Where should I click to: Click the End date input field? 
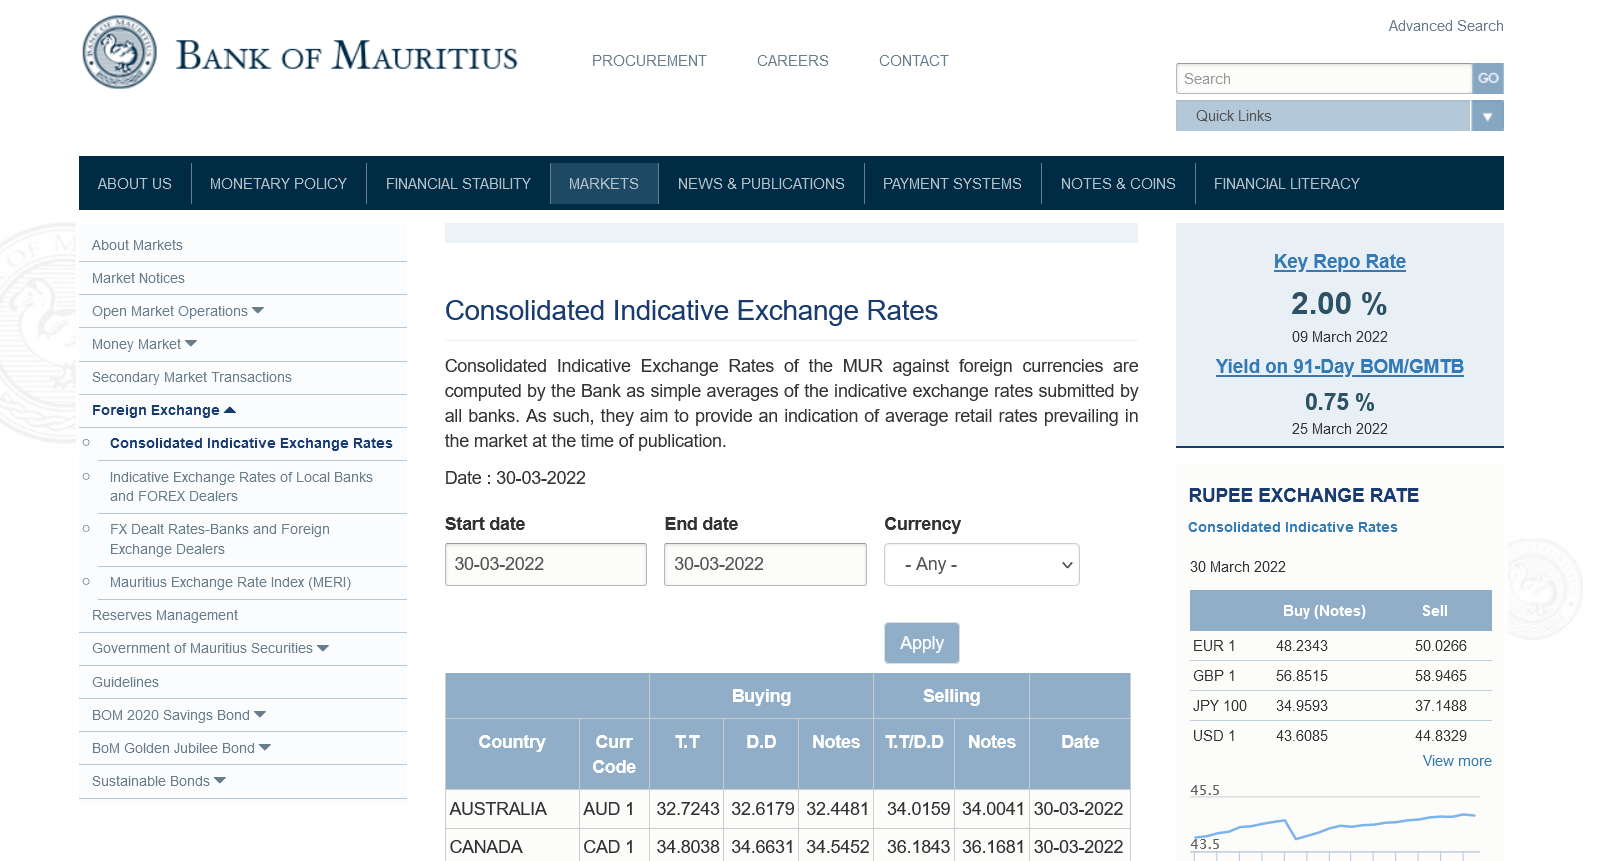pos(765,565)
